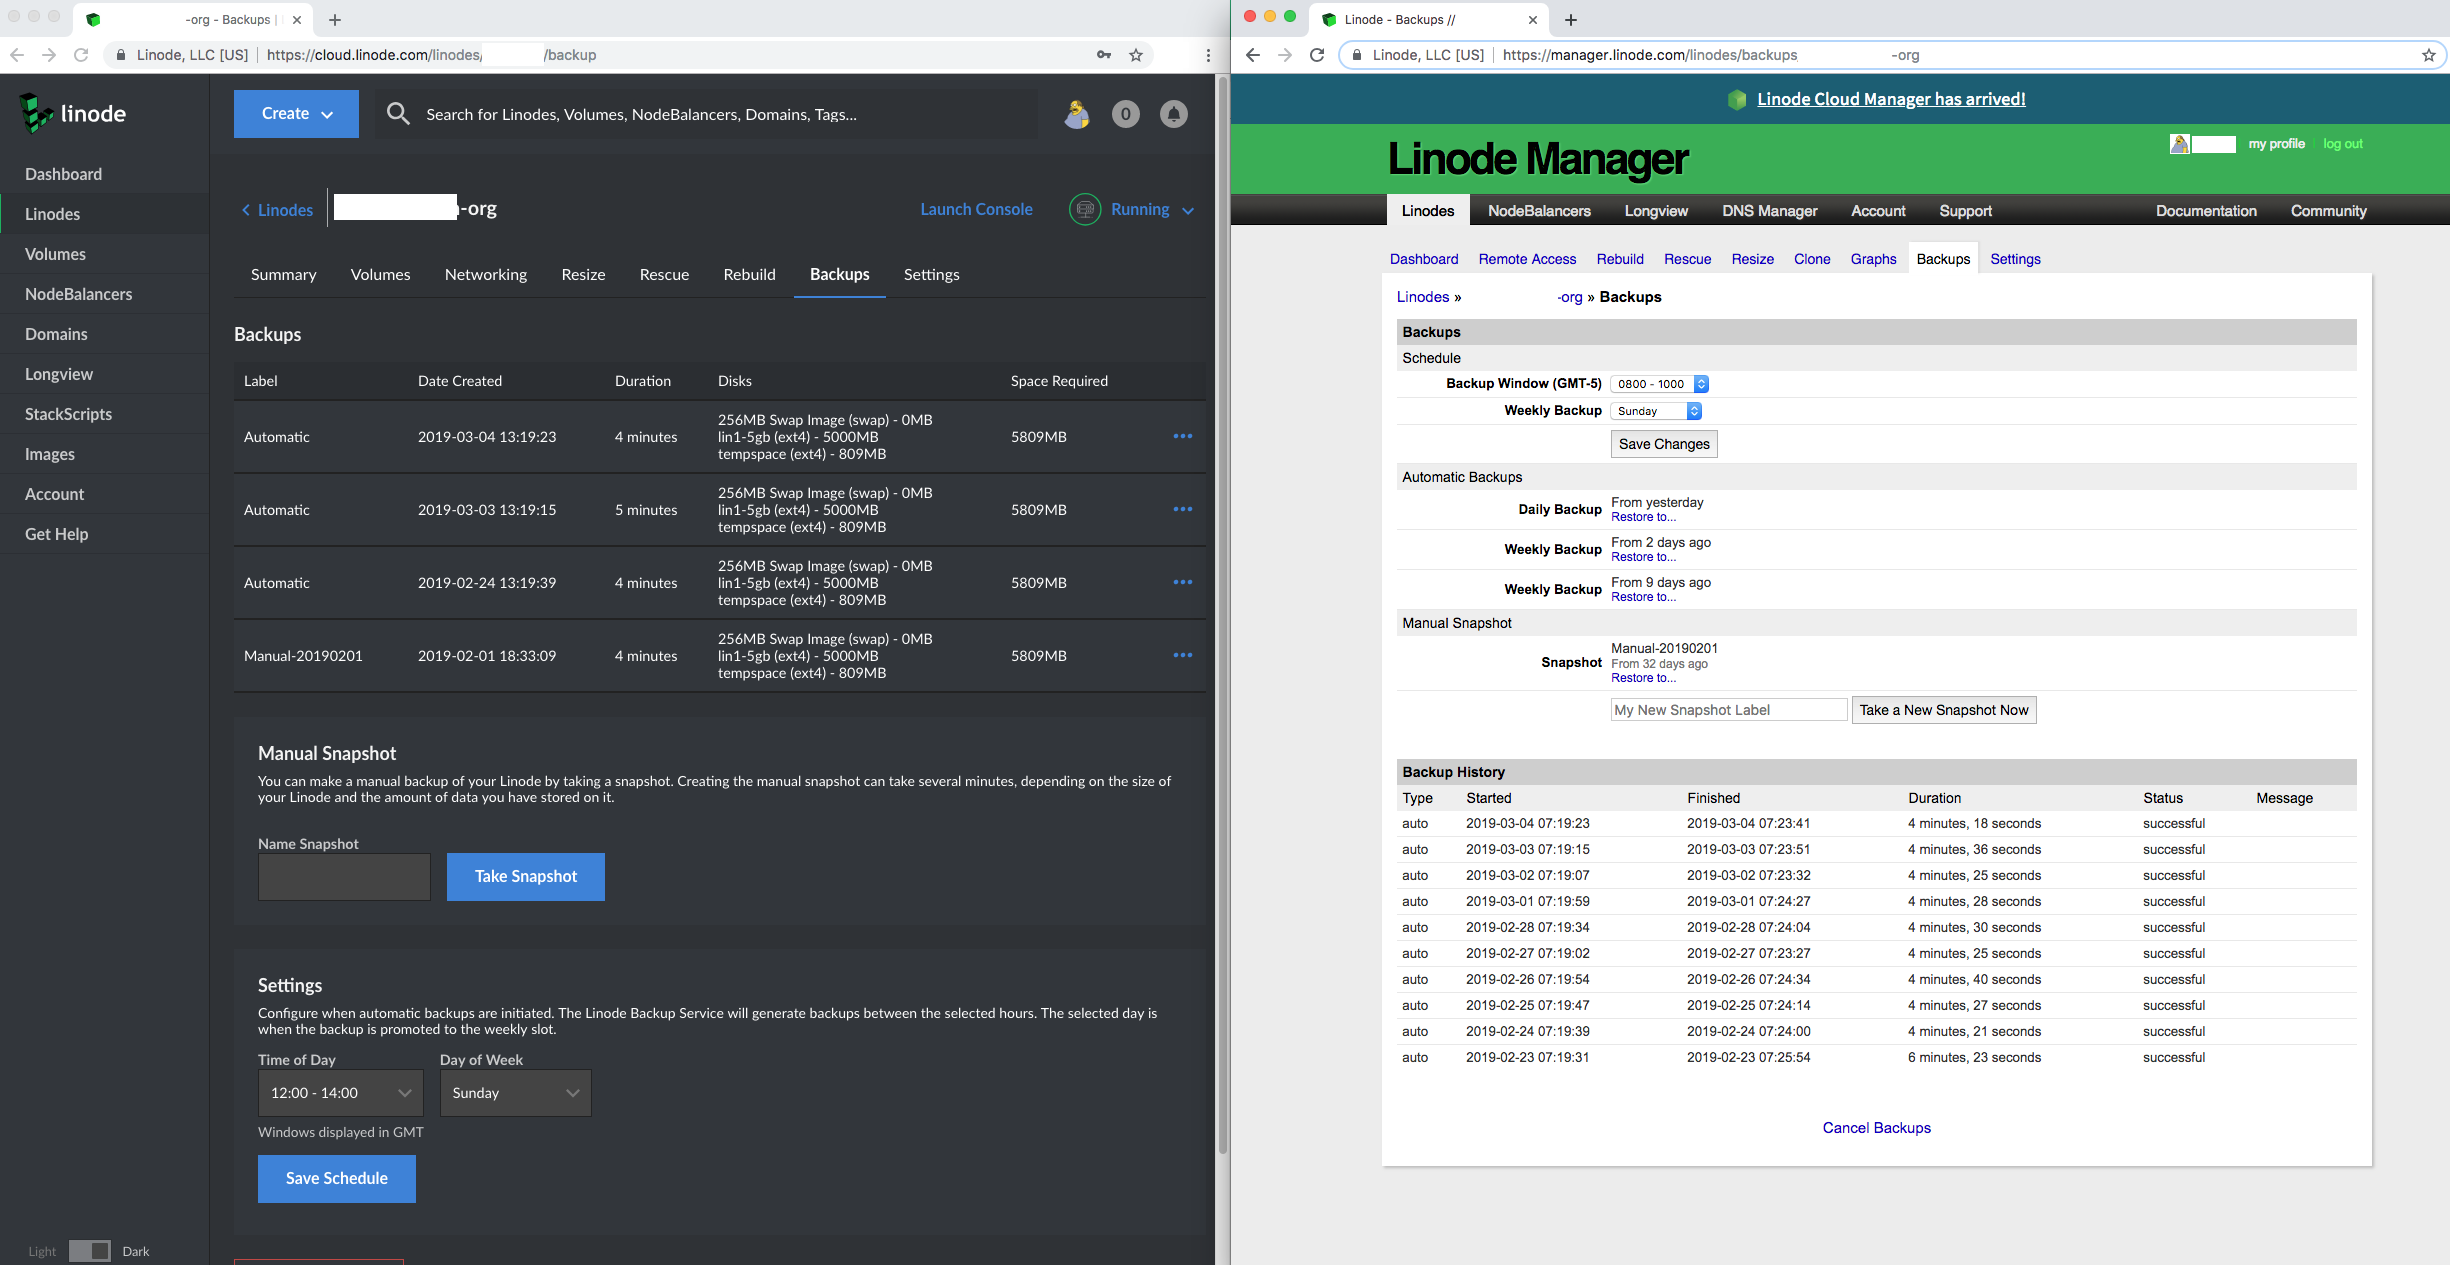Open Graphs tab in Linode Manager
This screenshot has height=1265, width=2450.
(1873, 259)
